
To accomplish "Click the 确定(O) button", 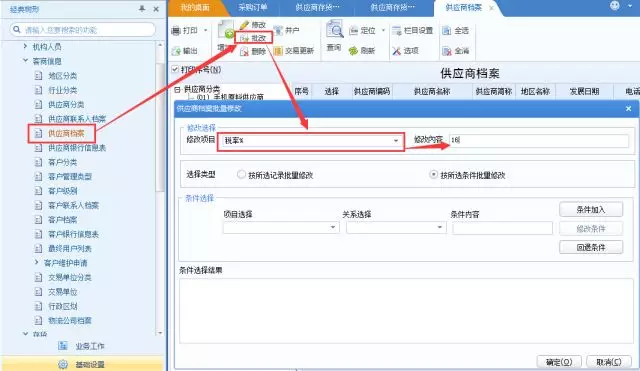I will point(559,362).
